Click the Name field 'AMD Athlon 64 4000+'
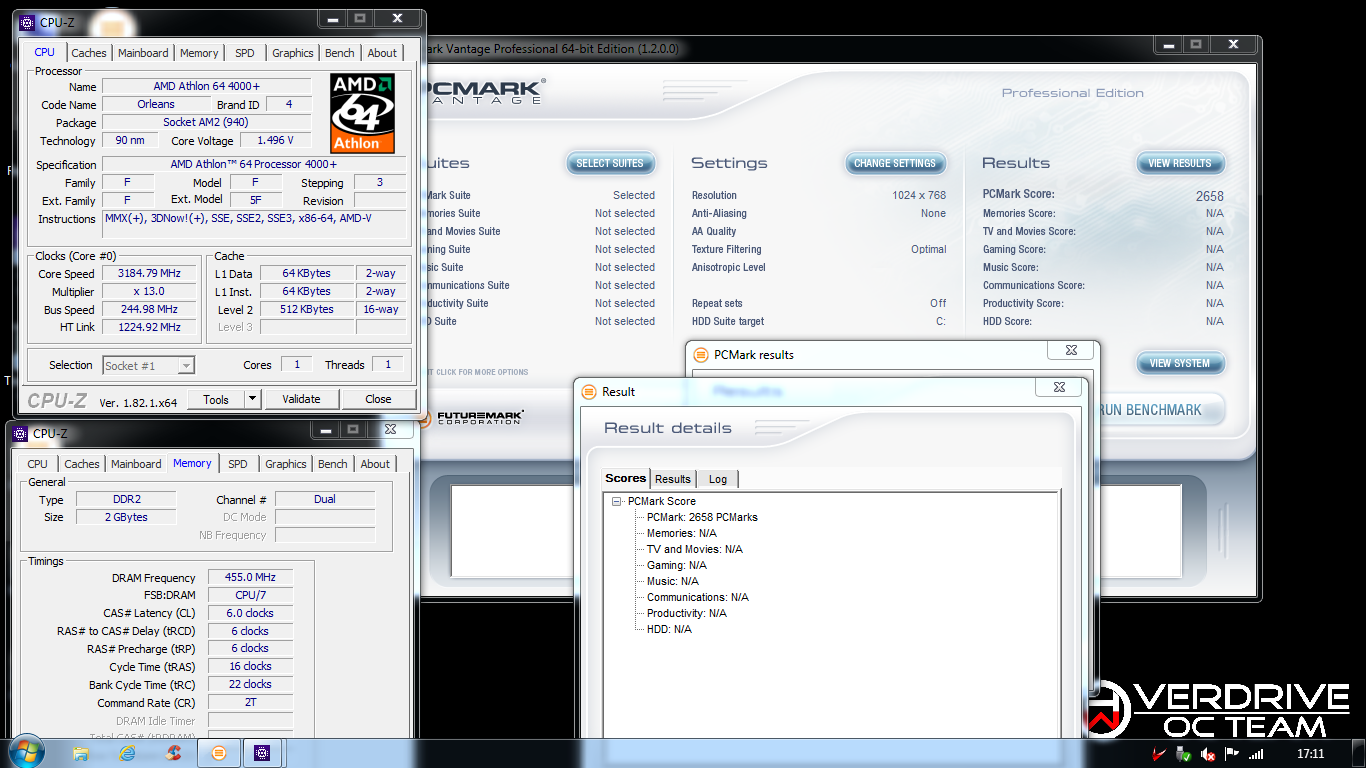1366x768 pixels. [x=206, y=87]
